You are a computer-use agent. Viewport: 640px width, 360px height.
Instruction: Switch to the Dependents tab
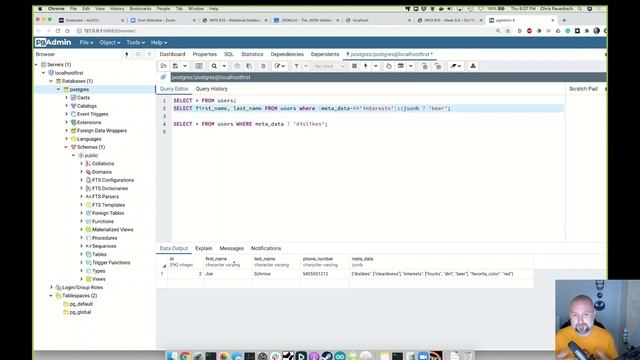click(x=325, y=54)
